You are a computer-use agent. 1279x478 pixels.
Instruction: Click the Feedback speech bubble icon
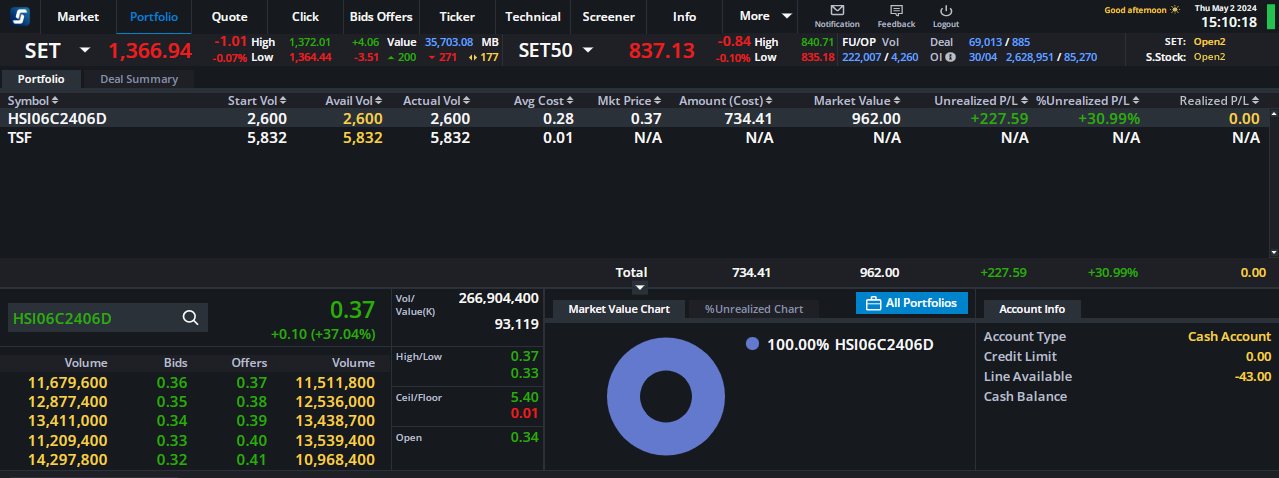895,11
